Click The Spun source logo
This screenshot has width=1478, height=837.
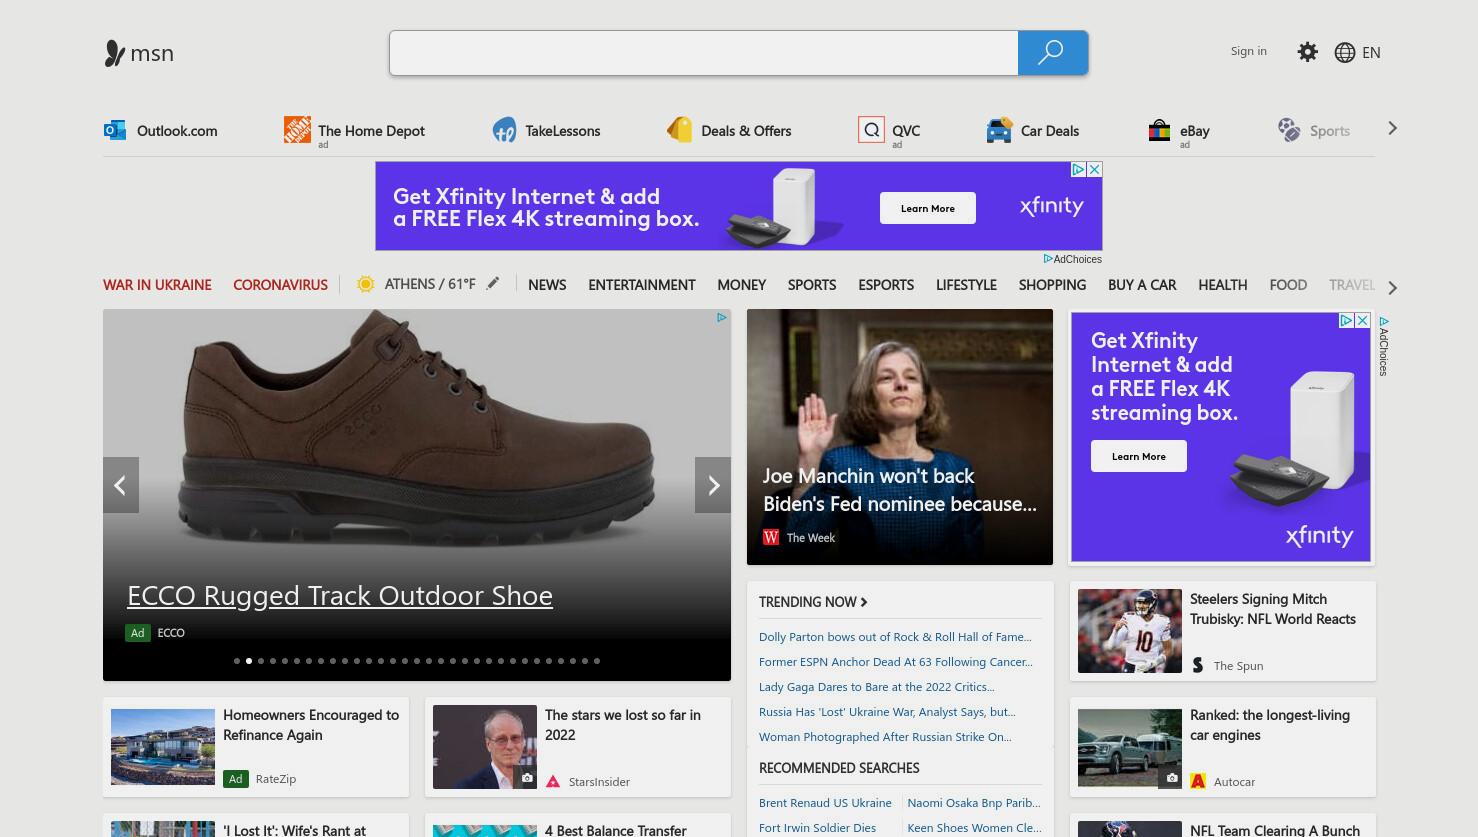pyautogui.click(x=1198, y=665)
